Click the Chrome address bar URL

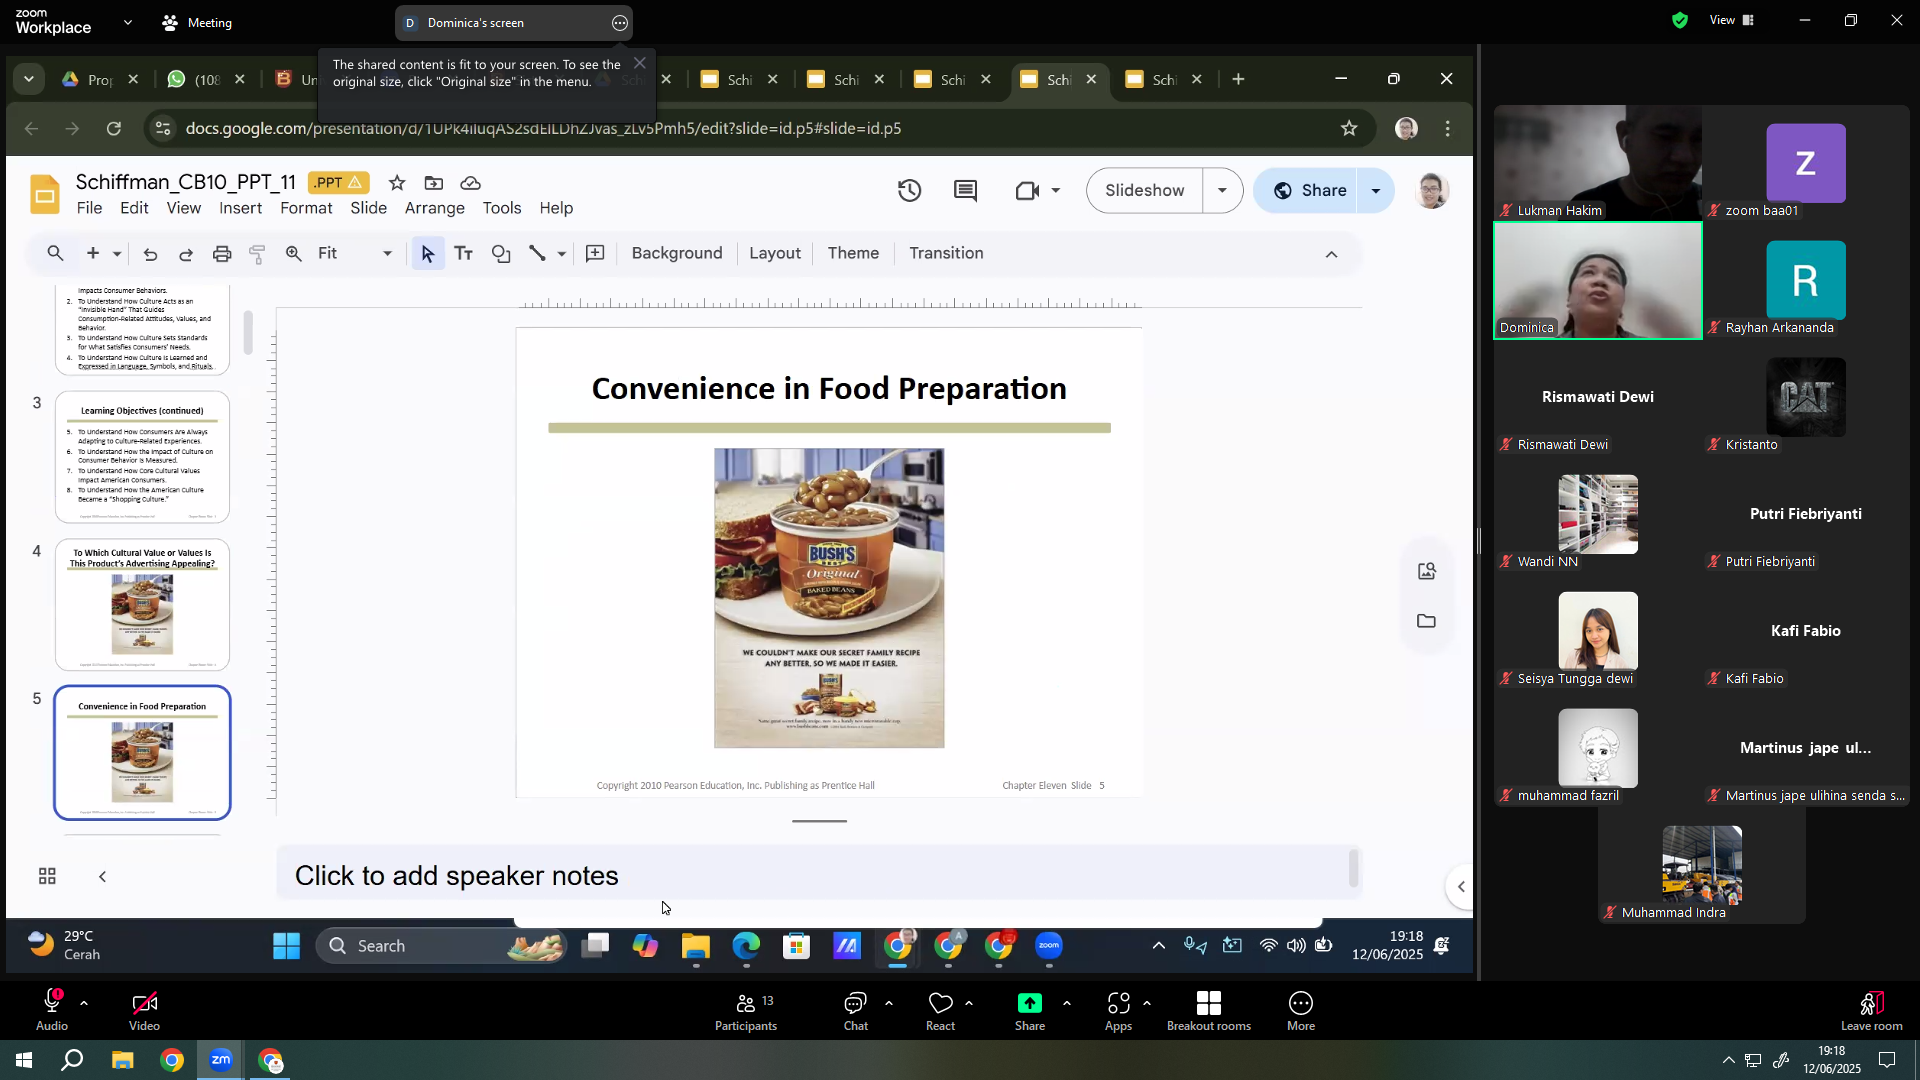pyautogui.click(x=543, y=128)
